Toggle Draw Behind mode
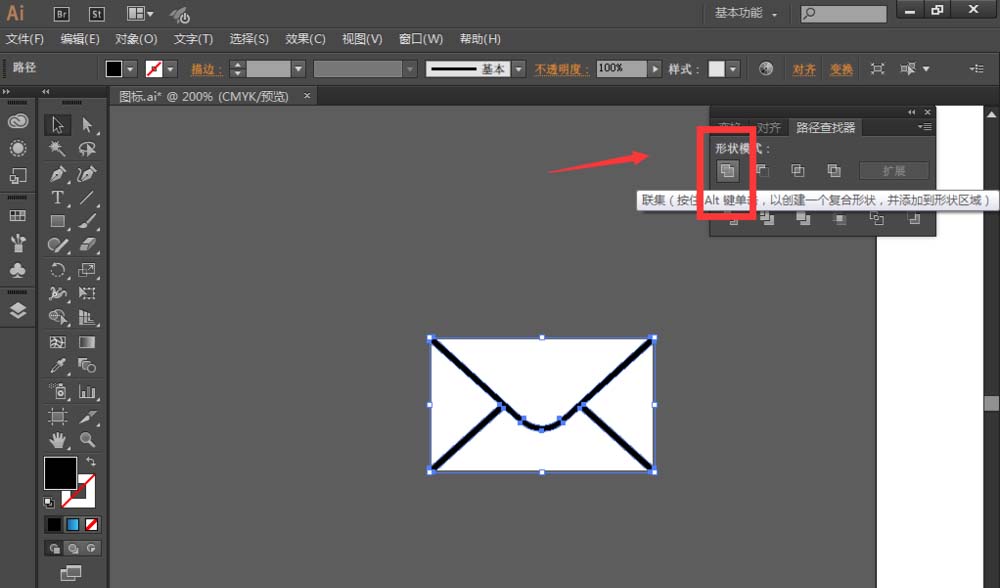The image size is (1000, 588). (x=73, y=548)
